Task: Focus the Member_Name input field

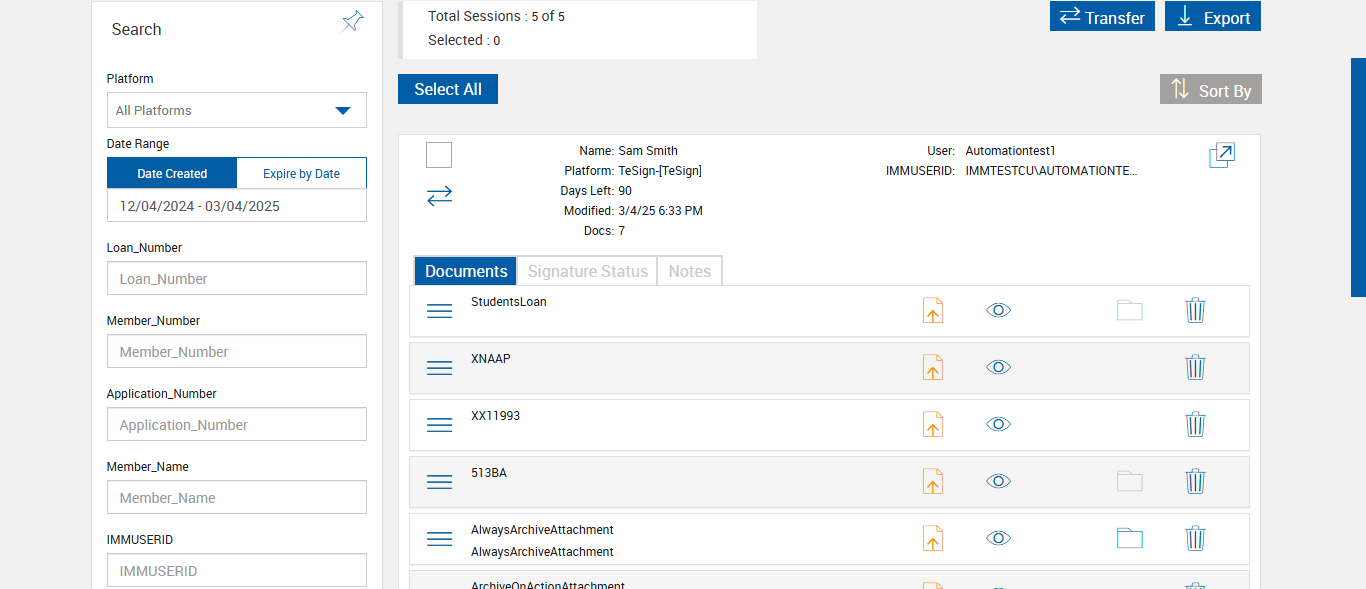Action: tap(237, 497)
